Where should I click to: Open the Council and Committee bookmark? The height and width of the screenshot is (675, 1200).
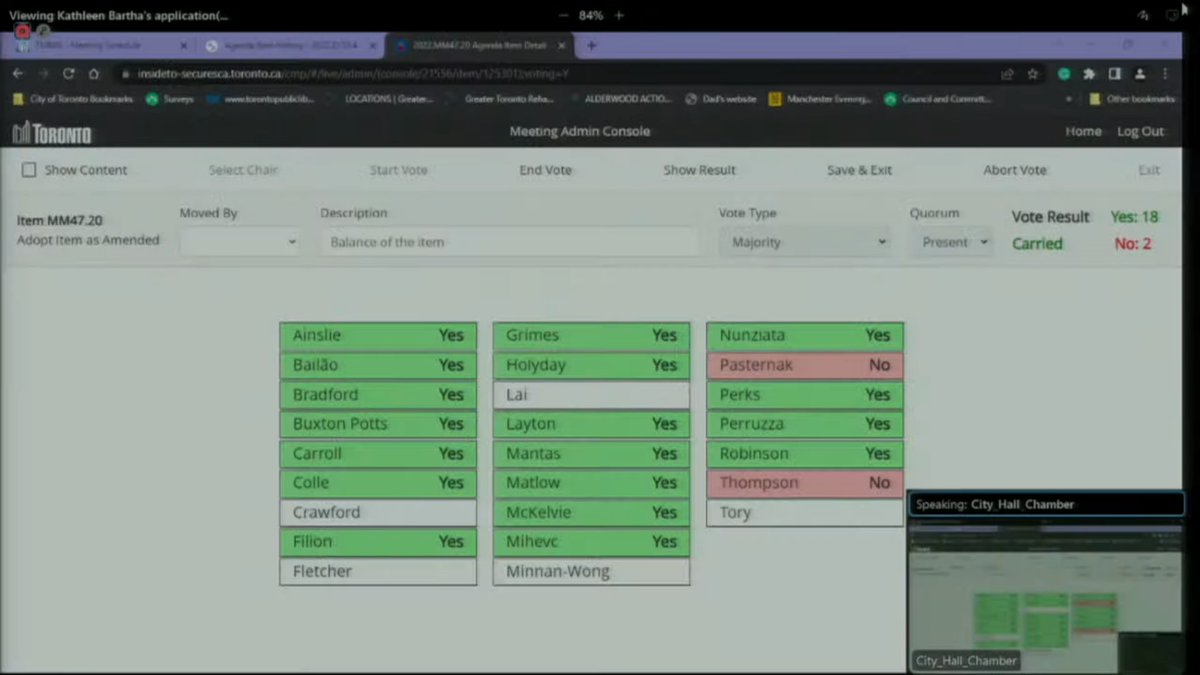(x=937, y=99)
